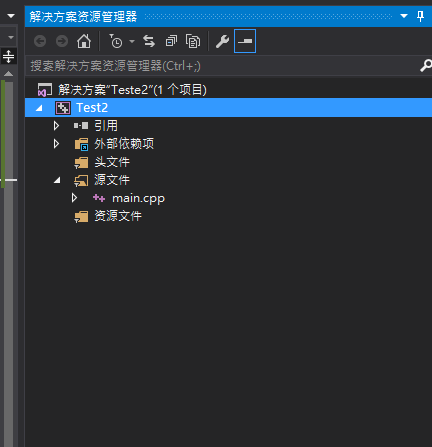
Task: Click the left editor vertical scrollbar track
Action: pos(9,263)
